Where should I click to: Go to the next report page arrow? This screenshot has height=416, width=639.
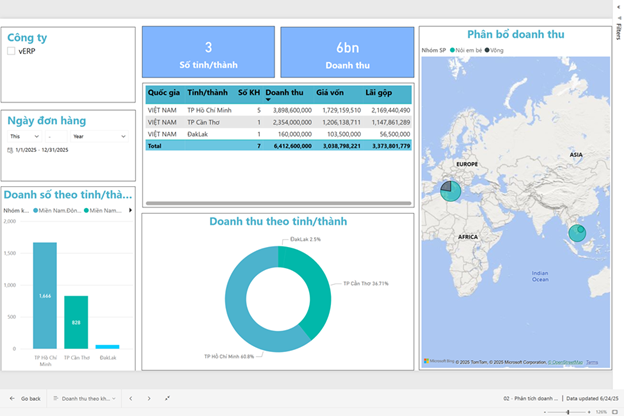click(x=147, y=398)
